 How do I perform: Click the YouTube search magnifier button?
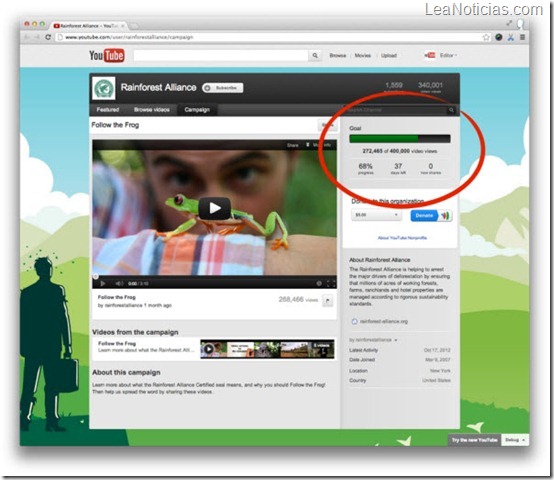point(315,55)
